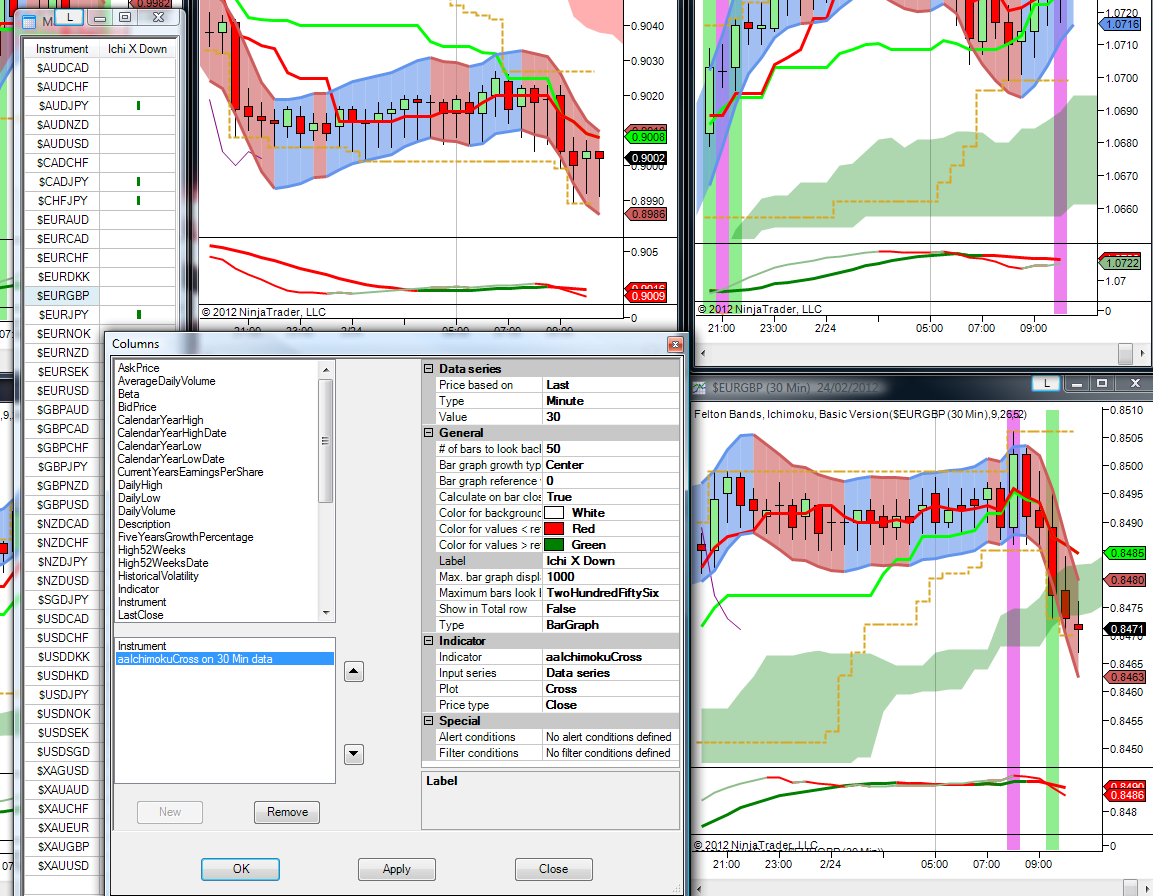Edit the Label field Ichi X Down
1153x896 pixels.
click(x=610, y=561)
